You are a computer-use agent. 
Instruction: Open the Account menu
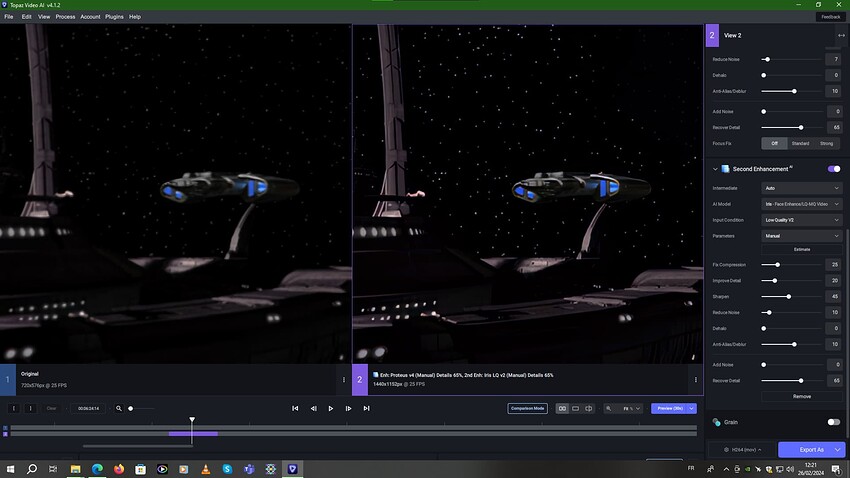click(x=90, y=17)
